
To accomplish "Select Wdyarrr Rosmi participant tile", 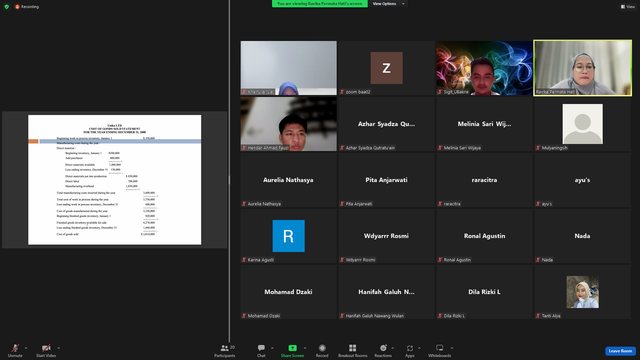I will point(387,236).
